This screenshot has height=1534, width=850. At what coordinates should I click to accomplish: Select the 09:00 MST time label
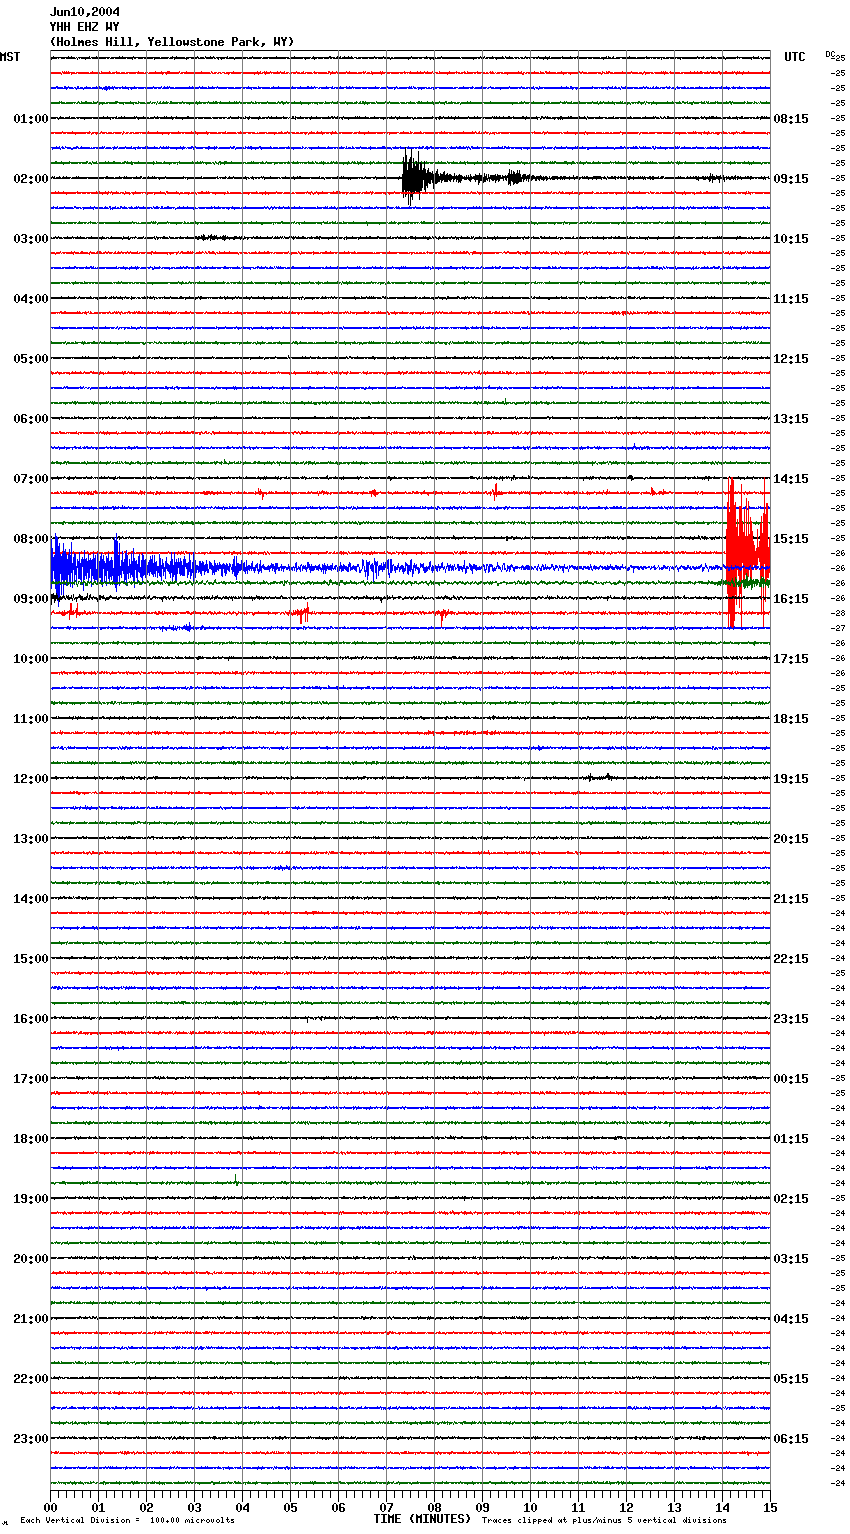[x=31, y=599]
